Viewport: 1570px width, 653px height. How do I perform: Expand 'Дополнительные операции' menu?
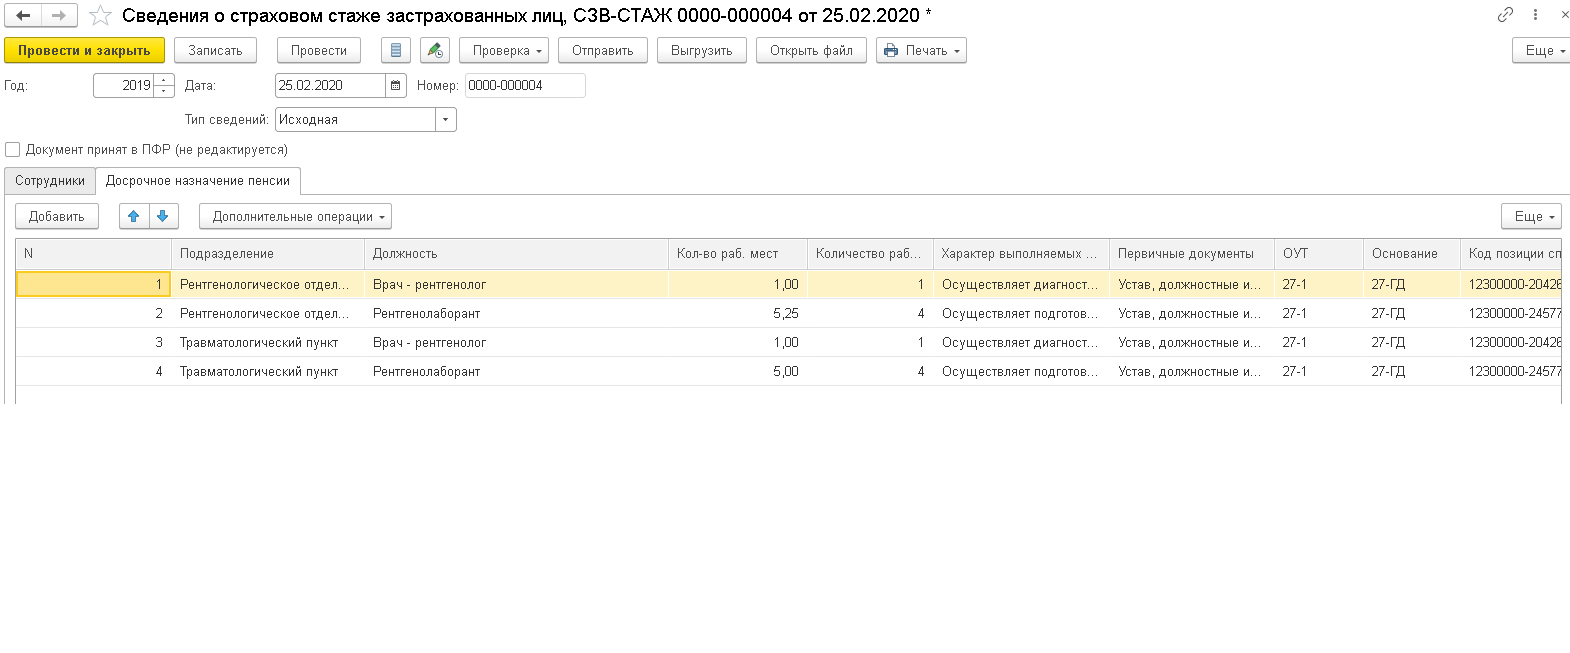pyautogui.click(x=295, y=216)
